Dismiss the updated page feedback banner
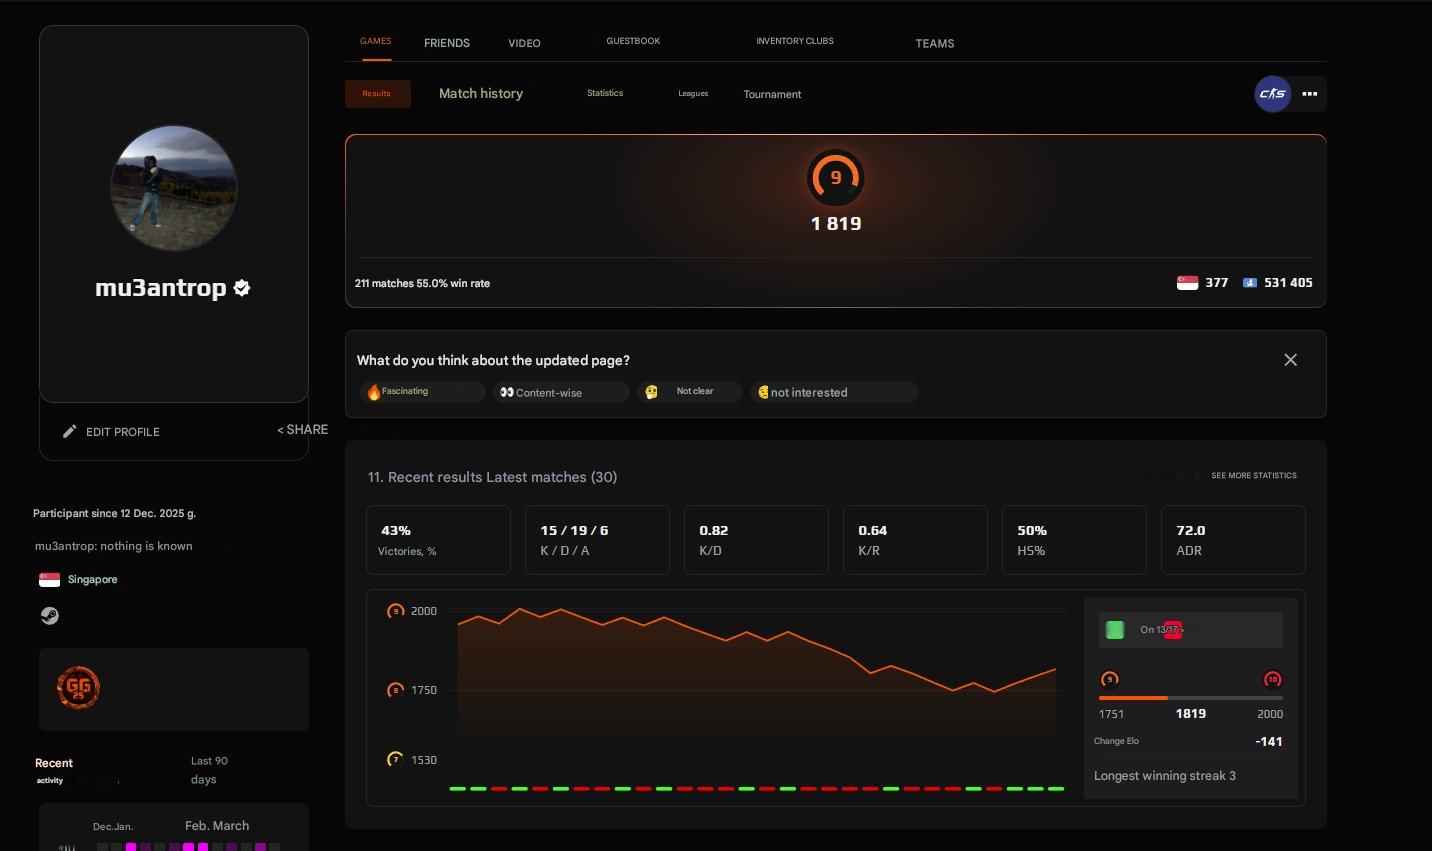Screen dimensions: 1432x851 click(x=1290, y=359)
